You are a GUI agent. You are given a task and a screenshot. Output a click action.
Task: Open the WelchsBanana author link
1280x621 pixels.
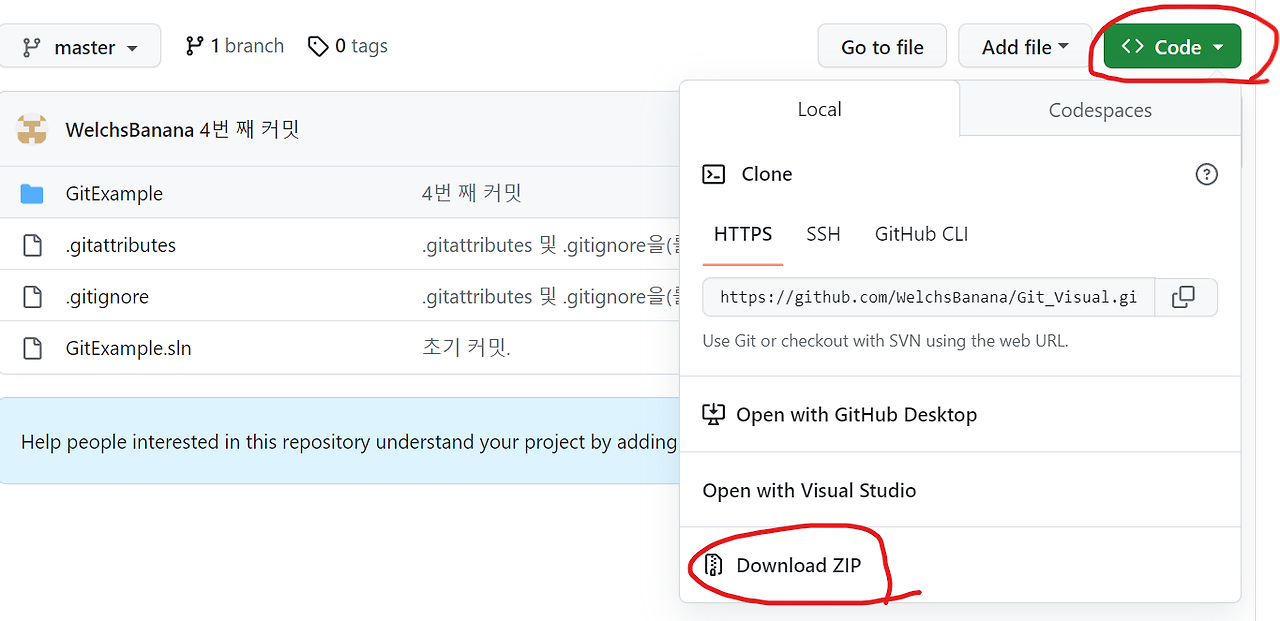pyautogui.click(x=130, y=130)
